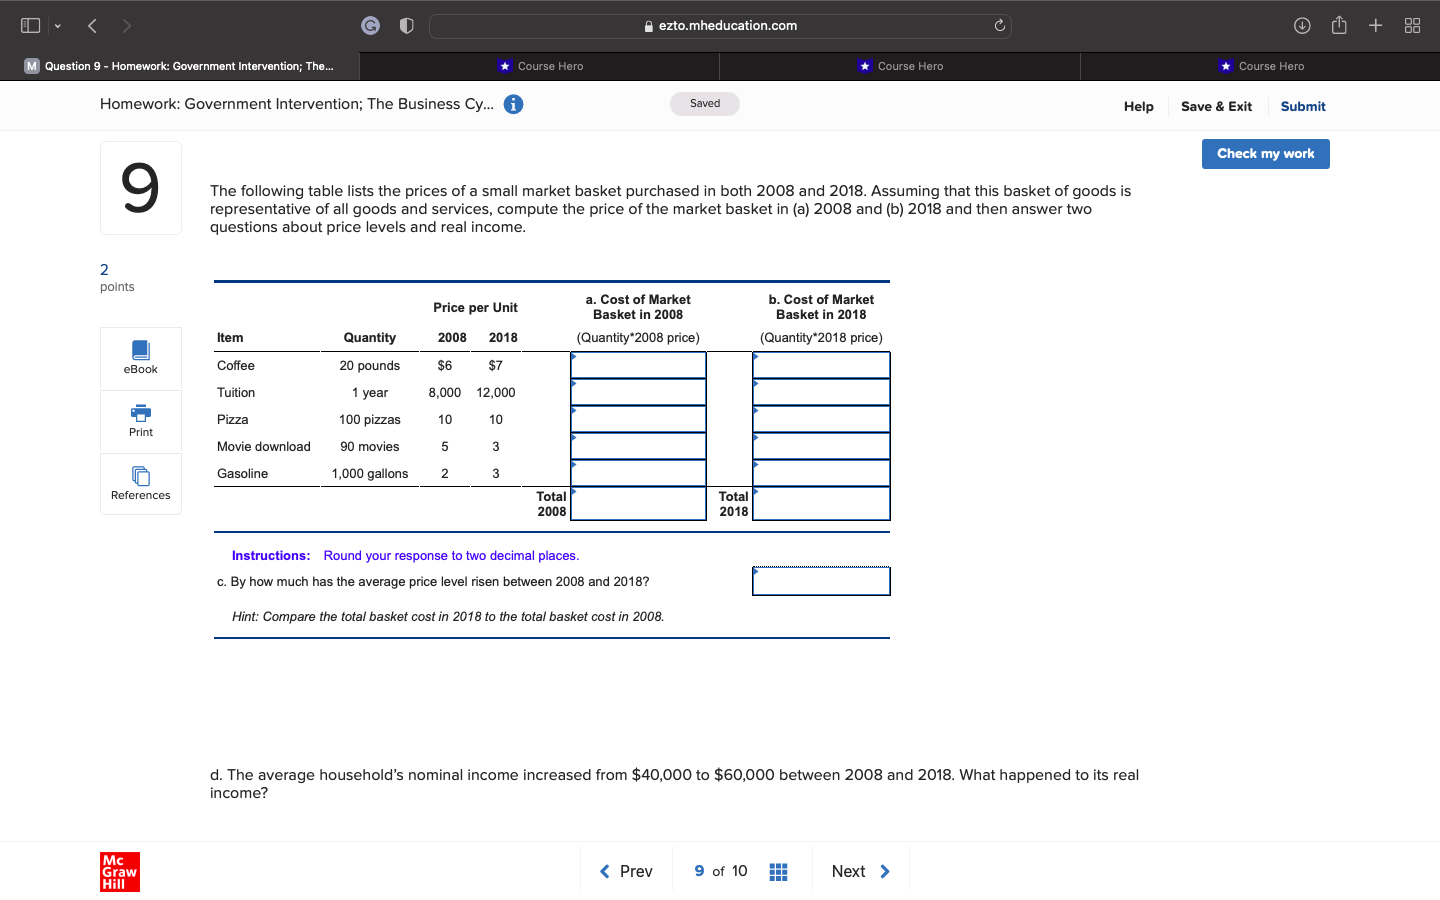
Task: Open the eBook panel
Action: coord(140,358)
